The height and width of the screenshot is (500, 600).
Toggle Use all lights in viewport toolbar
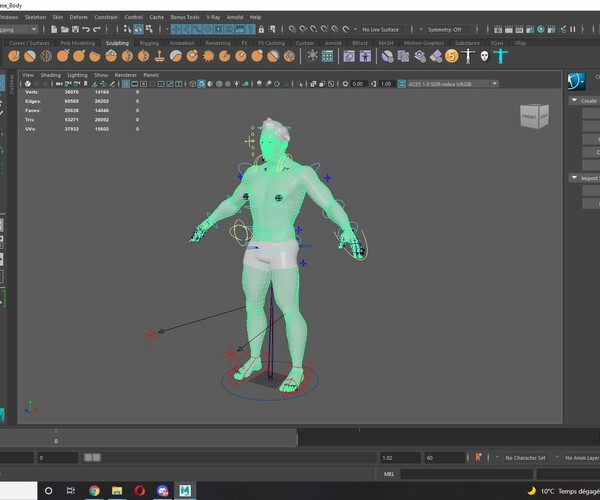point(236,84)
